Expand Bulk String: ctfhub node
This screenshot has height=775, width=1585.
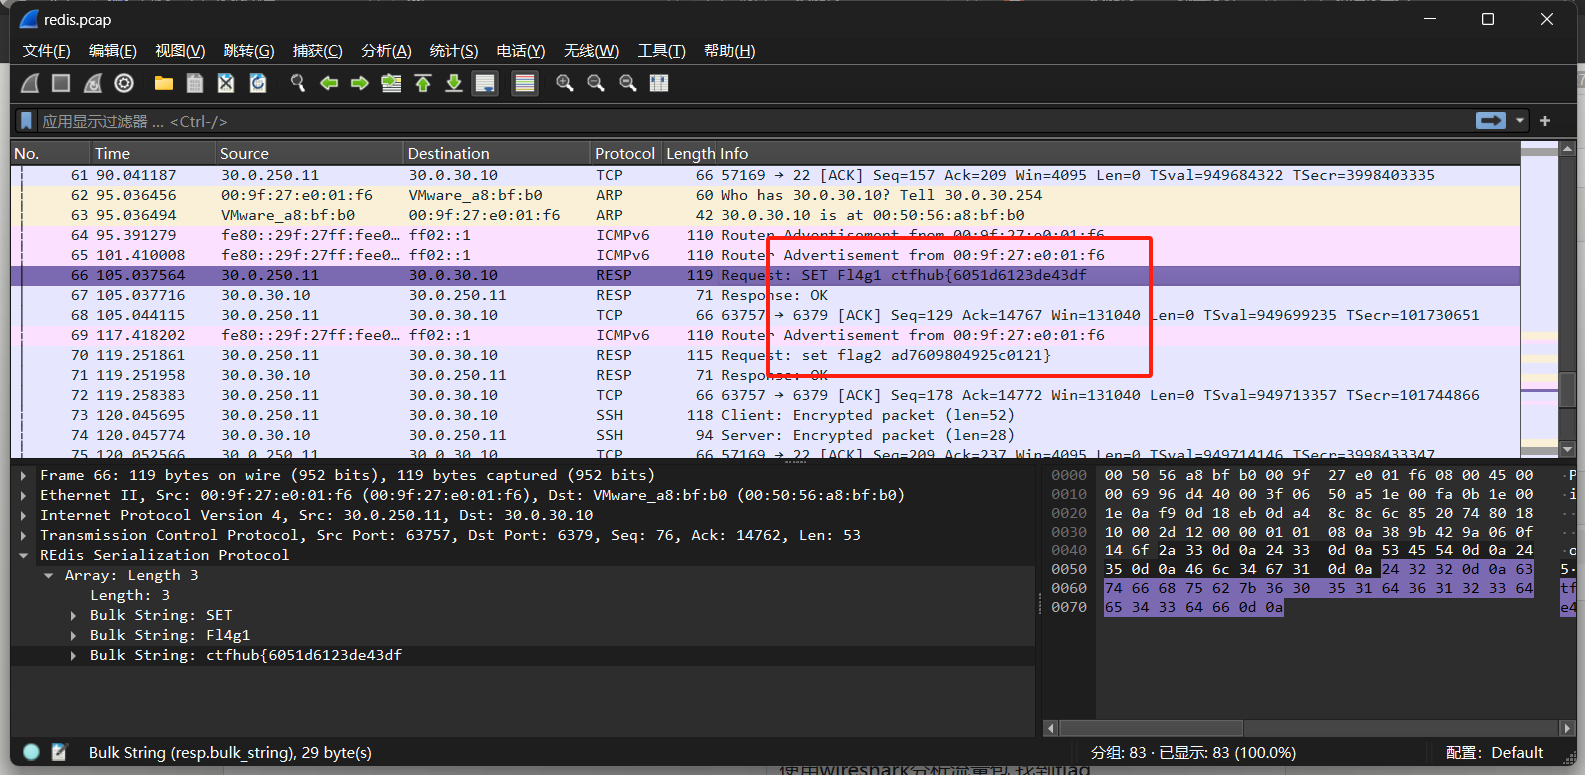[x=73, y=655]
